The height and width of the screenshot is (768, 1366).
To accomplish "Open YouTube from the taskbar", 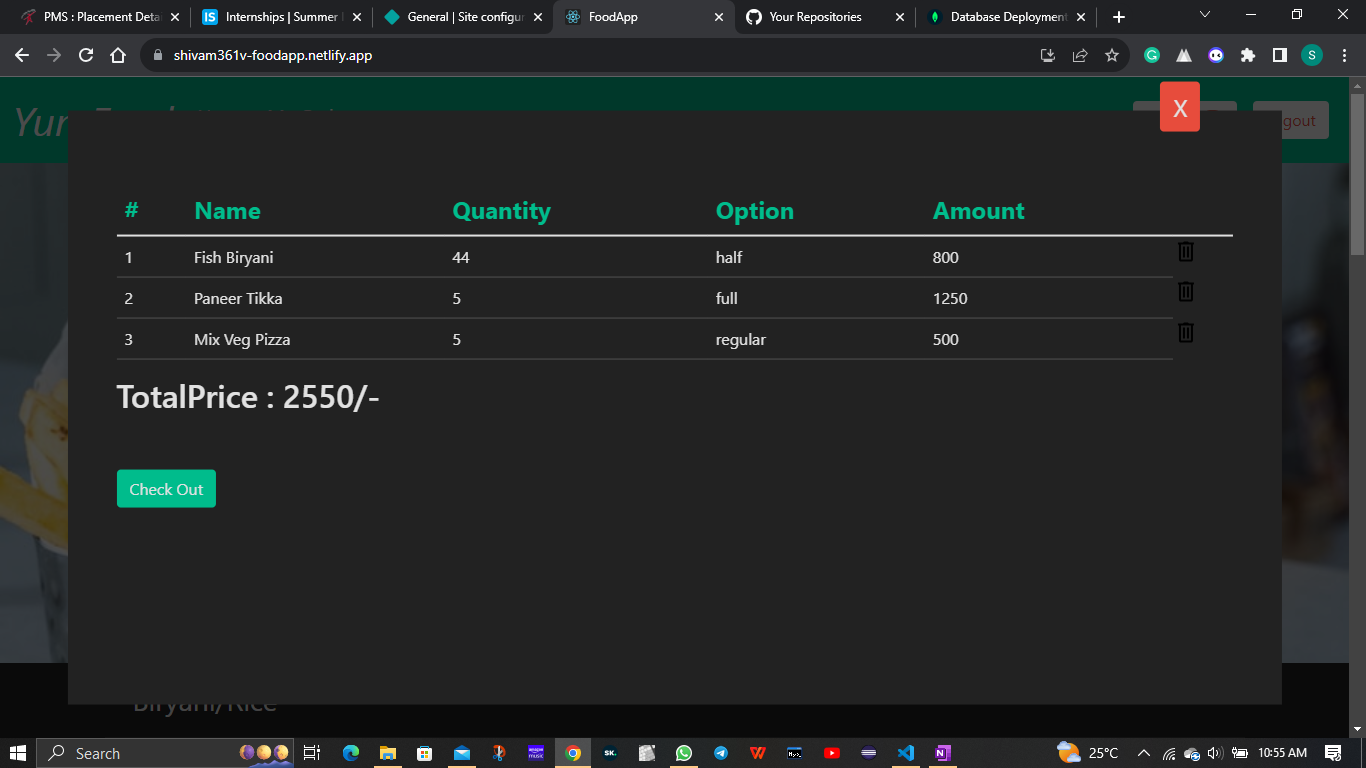I will pyautogui.click(x=831, y=753).
